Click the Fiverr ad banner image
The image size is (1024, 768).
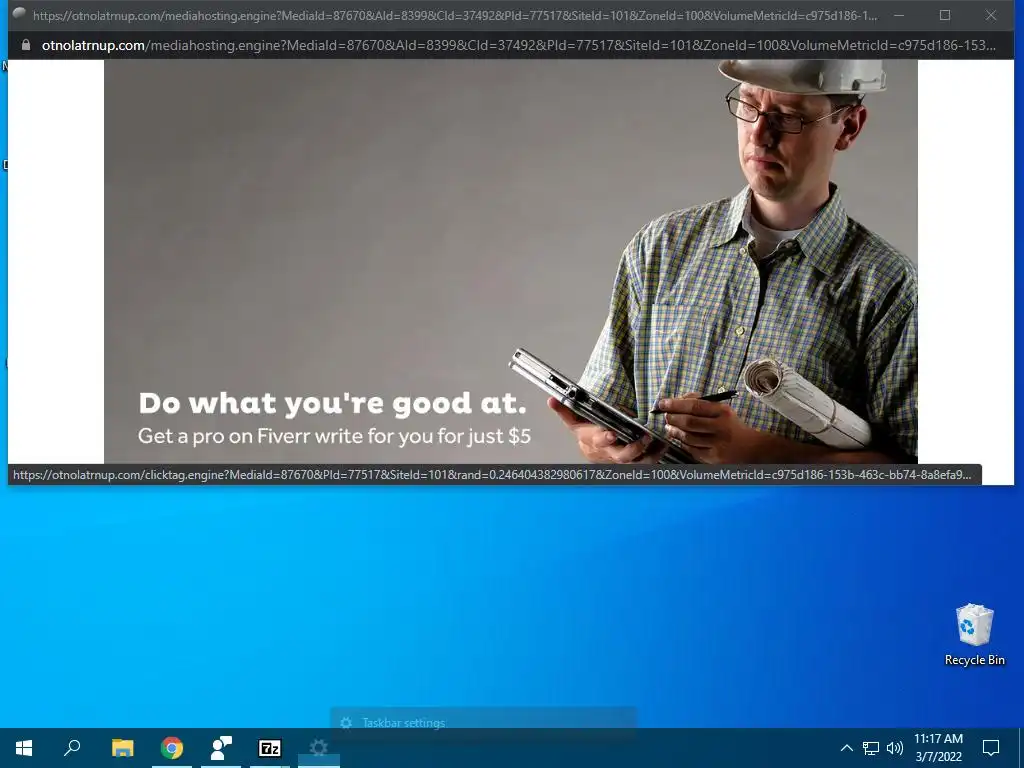coord(511,262)
